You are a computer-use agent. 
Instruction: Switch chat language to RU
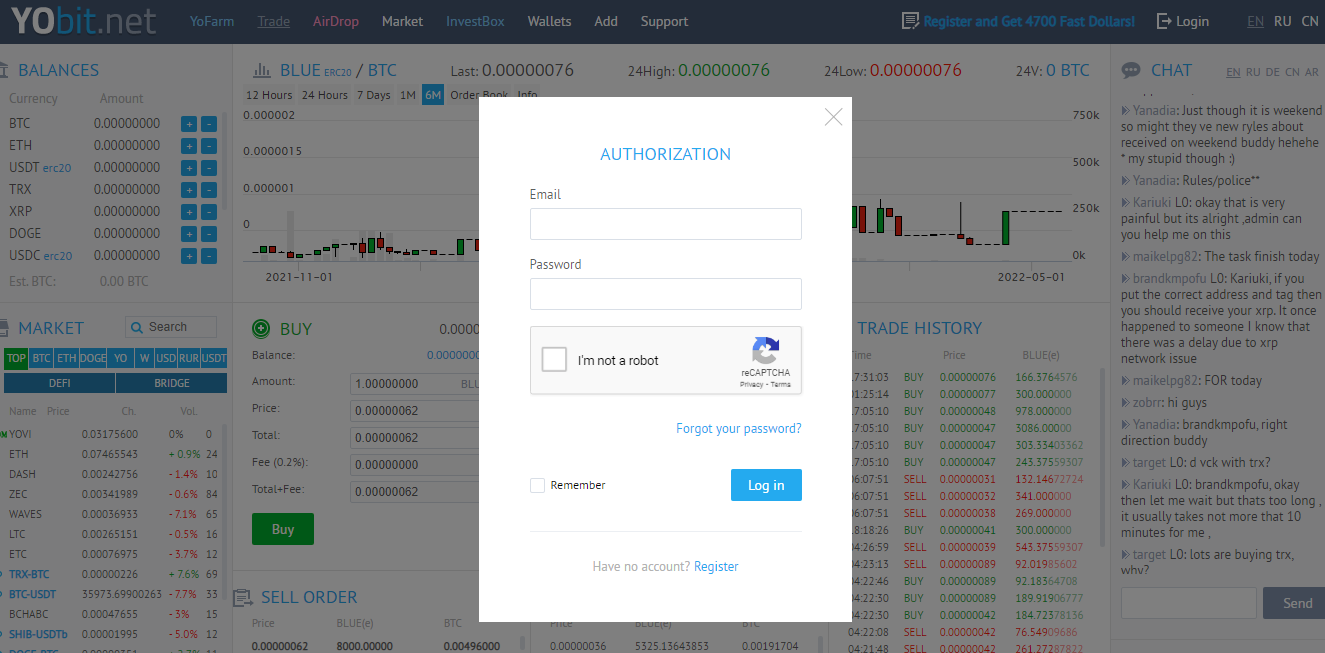1253,72
